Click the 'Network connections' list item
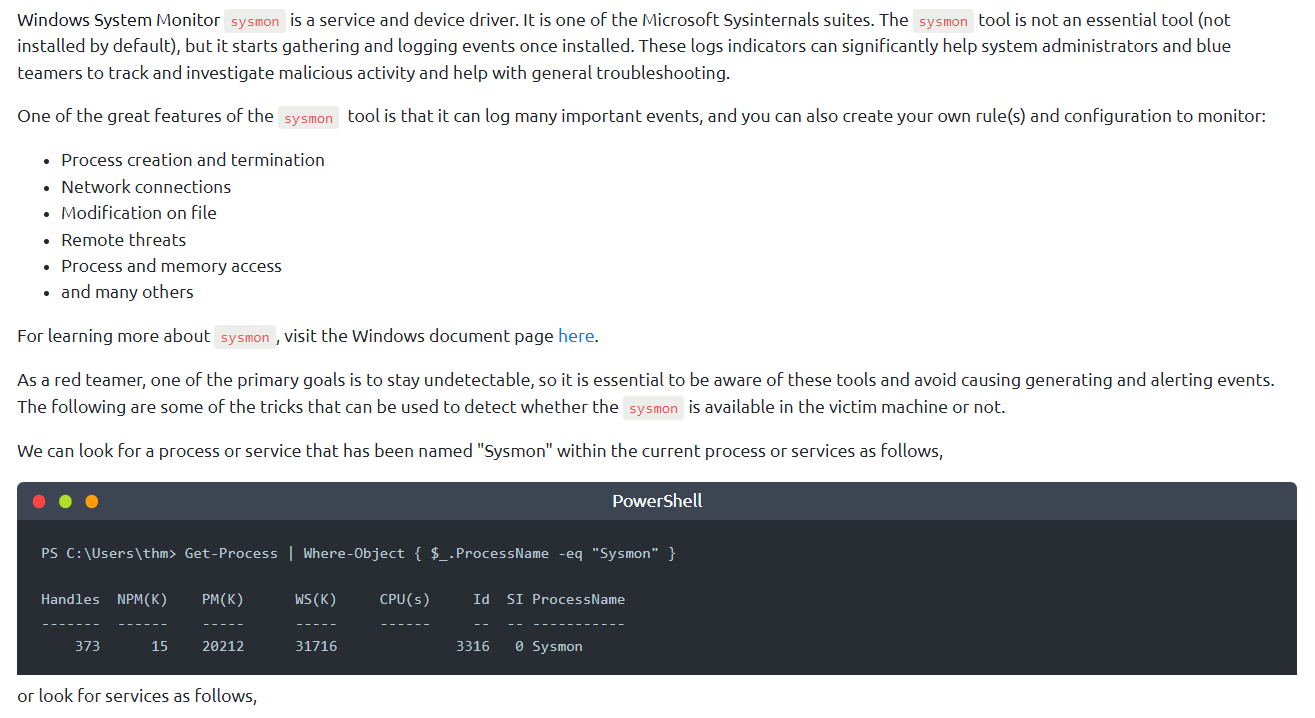 pos(146,187)
